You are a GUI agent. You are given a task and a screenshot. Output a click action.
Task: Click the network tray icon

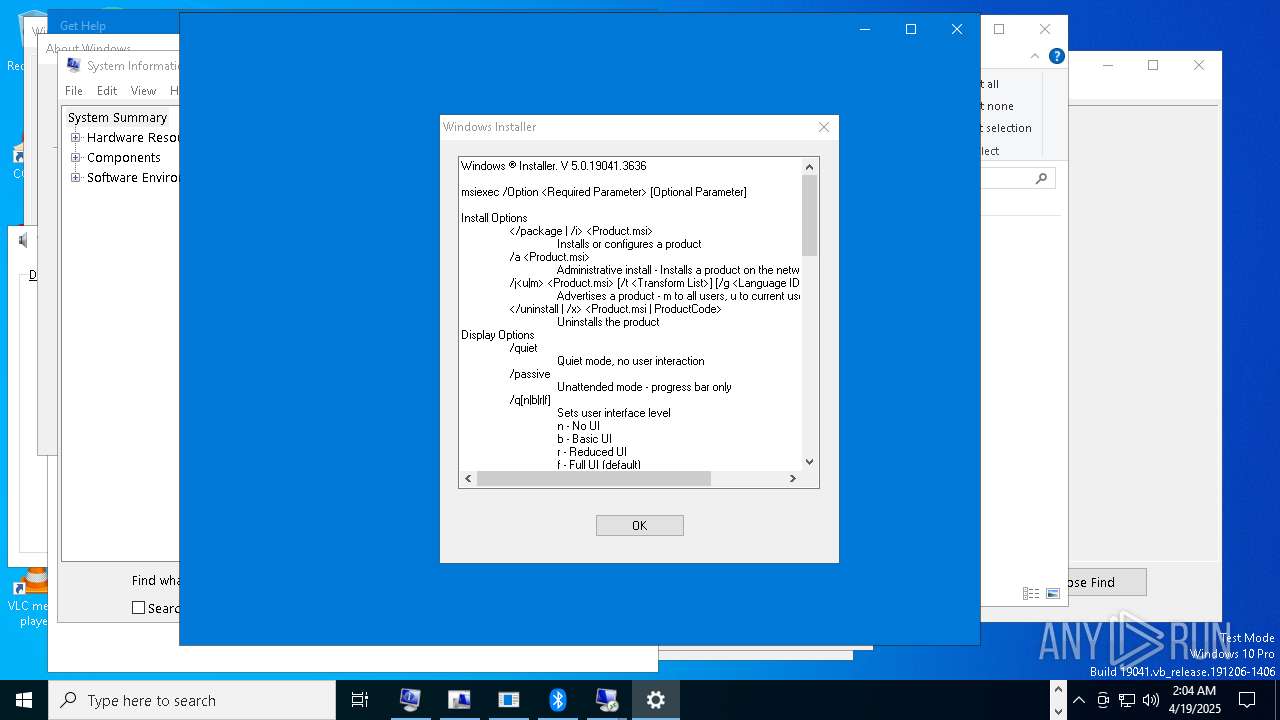click(1127, 700)
